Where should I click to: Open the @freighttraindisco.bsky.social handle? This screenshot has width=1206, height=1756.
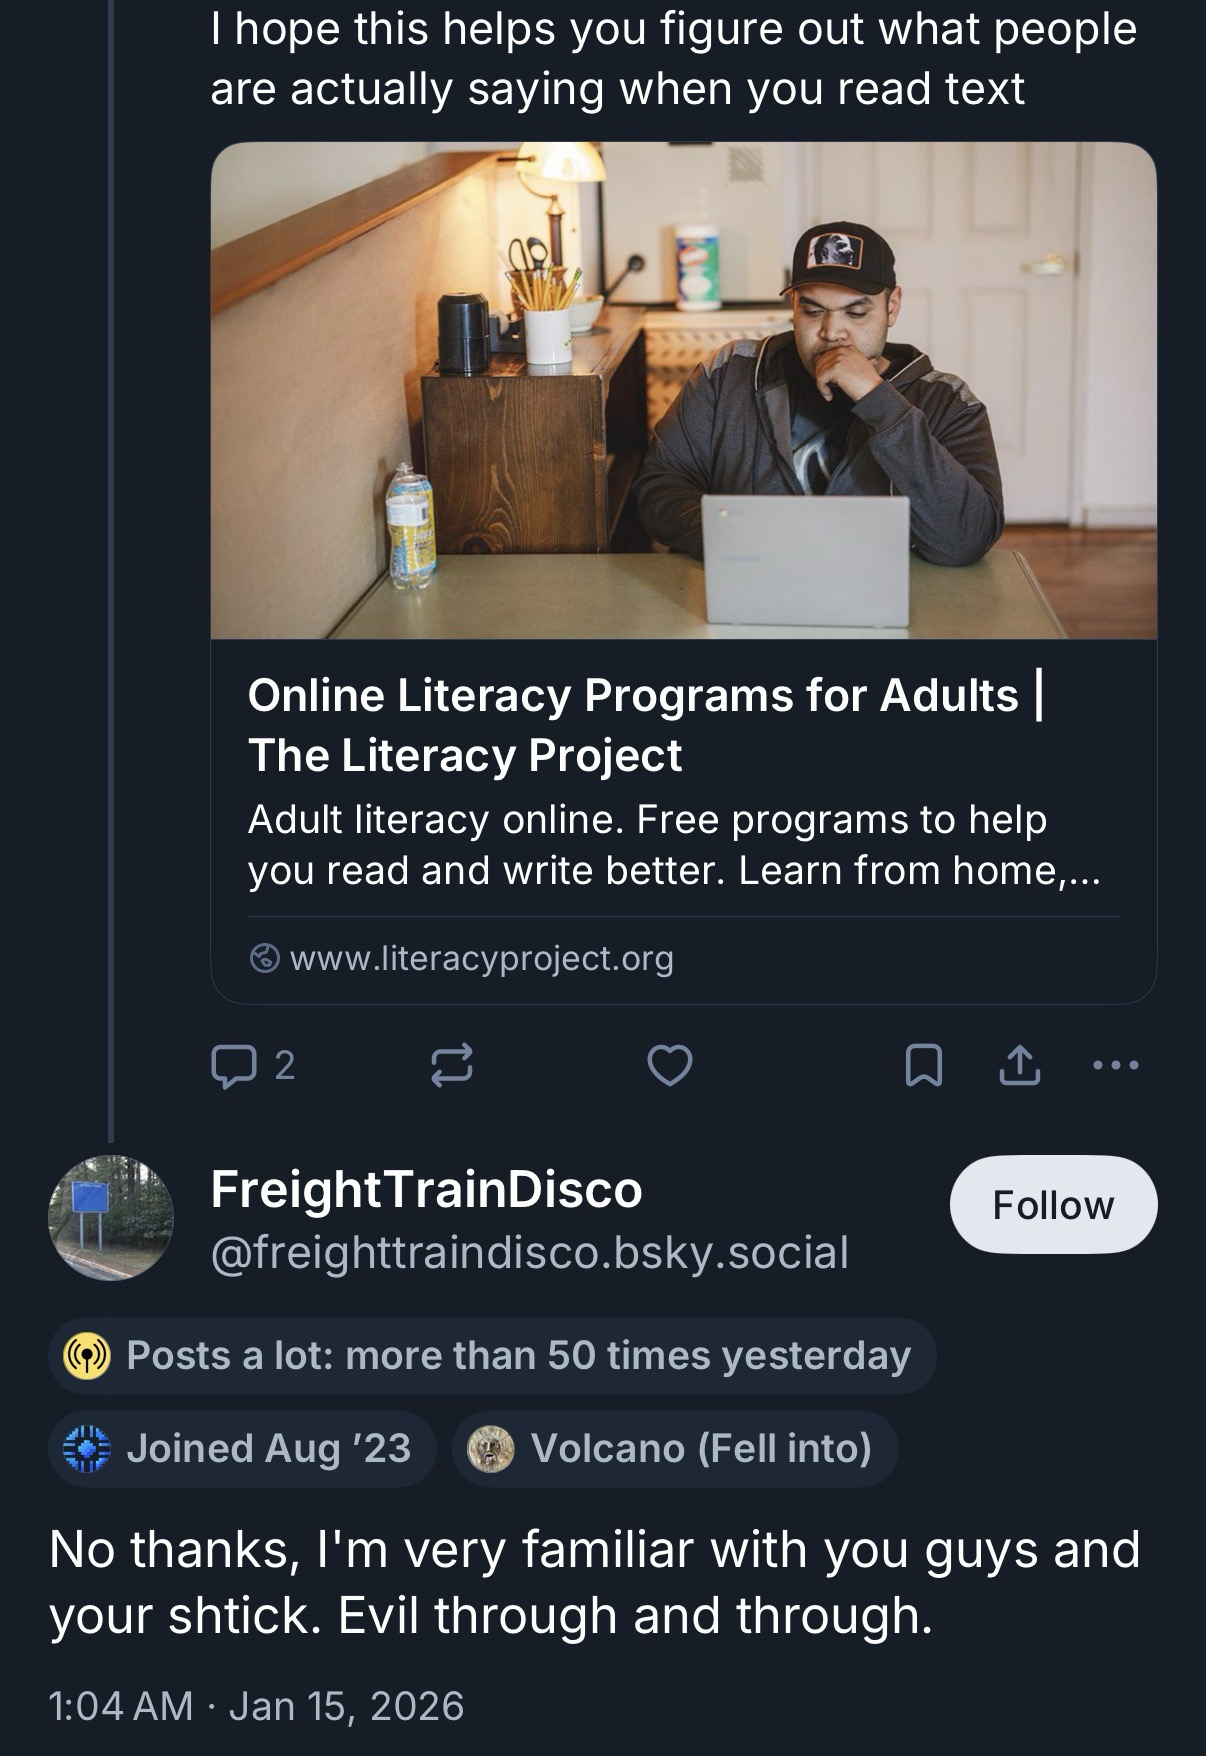[x=529, y=1252]
